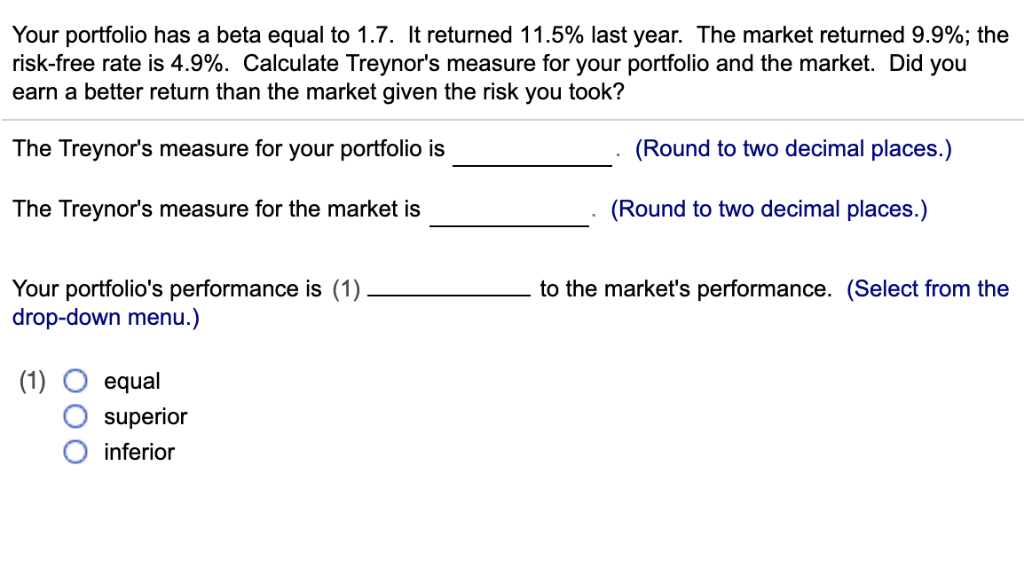This screenshot has height=584, width=1024.
Task: Click the portfolio Treynor's measure answer blank
Action: 532,155
